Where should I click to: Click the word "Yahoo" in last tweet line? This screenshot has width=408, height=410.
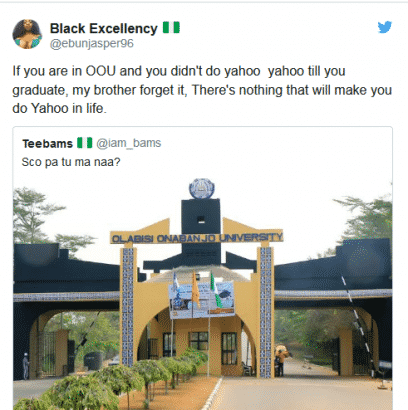point(48,108)
